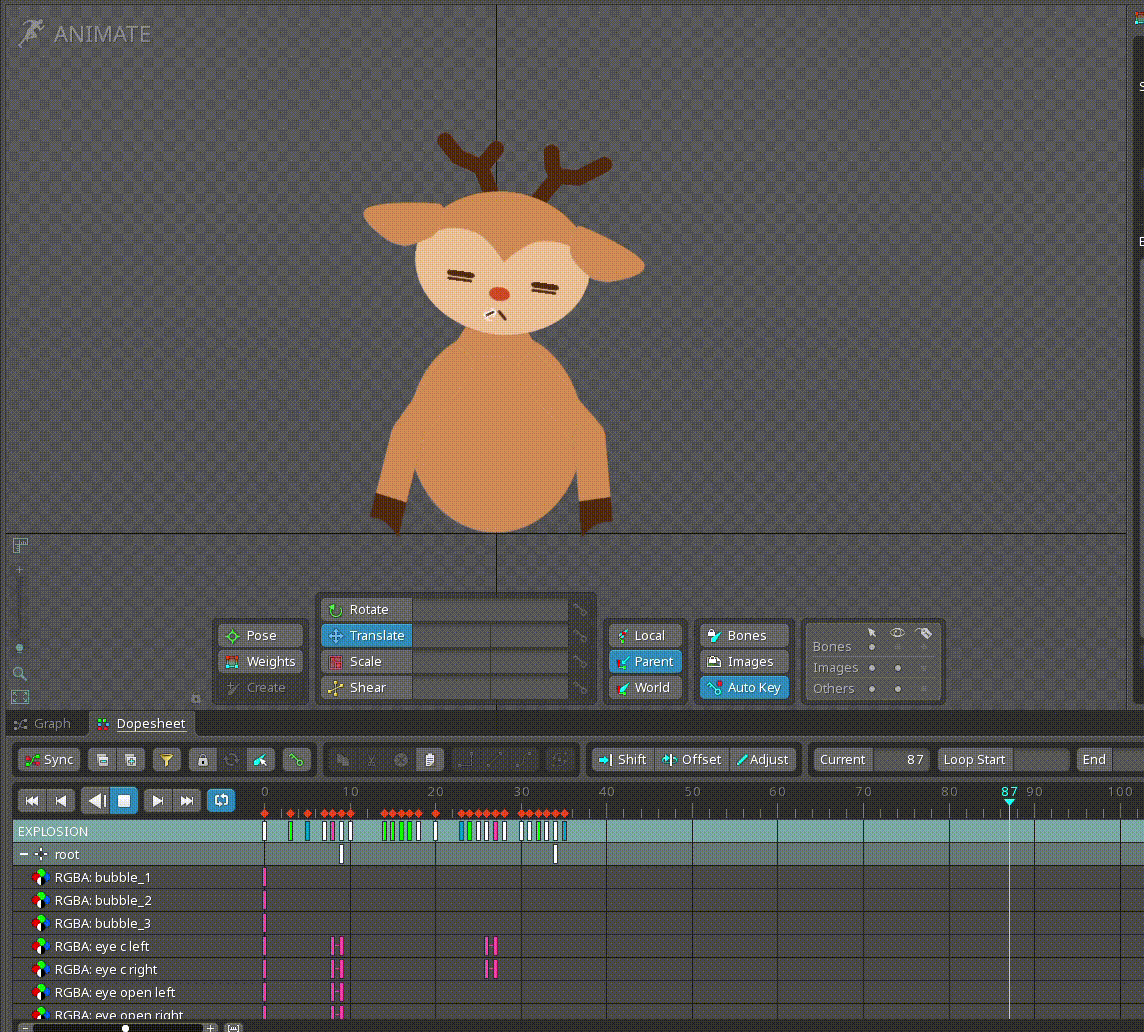Activate the Rotate tool
This screenshot has width=1144, height=1032.
(x=366, y=609)
